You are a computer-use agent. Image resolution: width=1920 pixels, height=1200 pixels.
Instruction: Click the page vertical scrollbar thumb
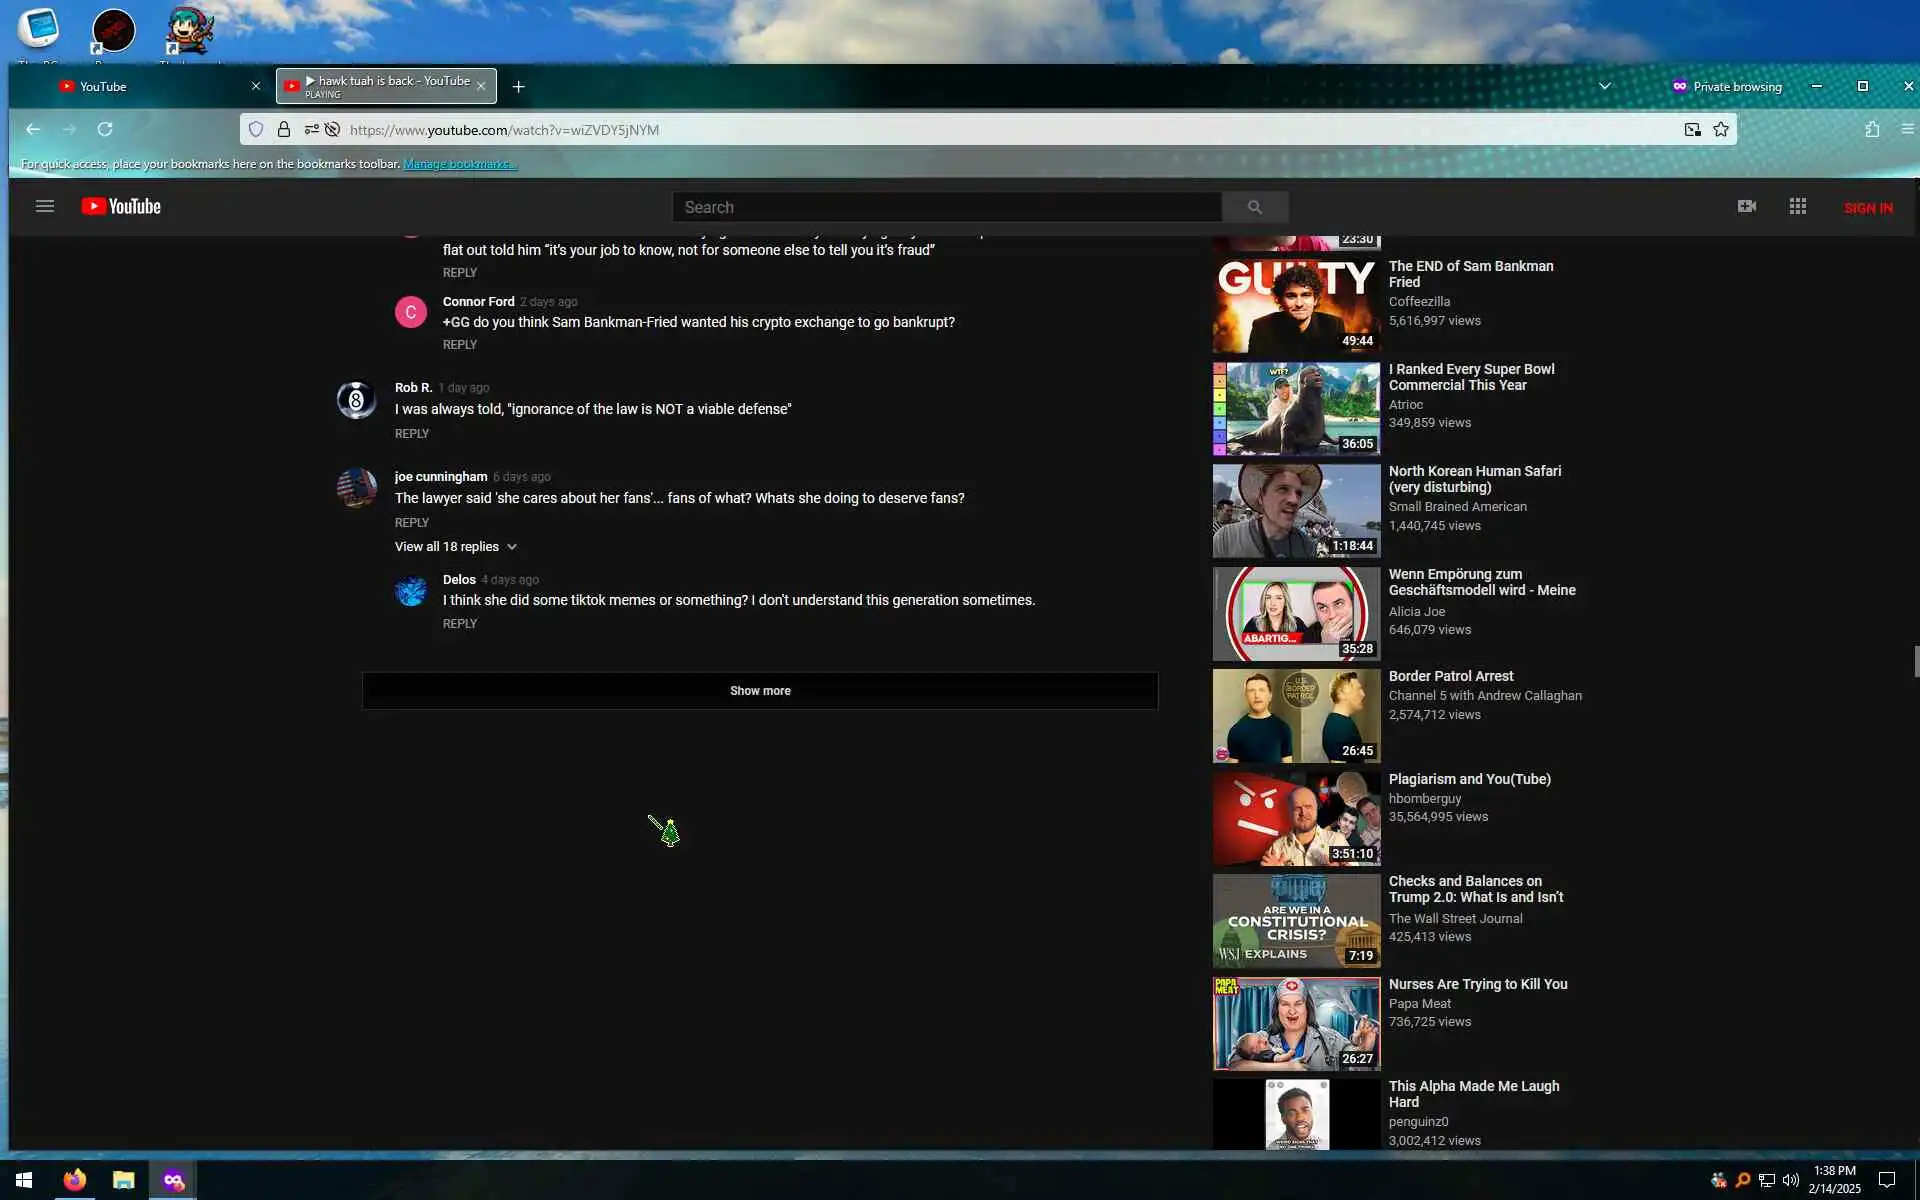(x=1915, y=661)
